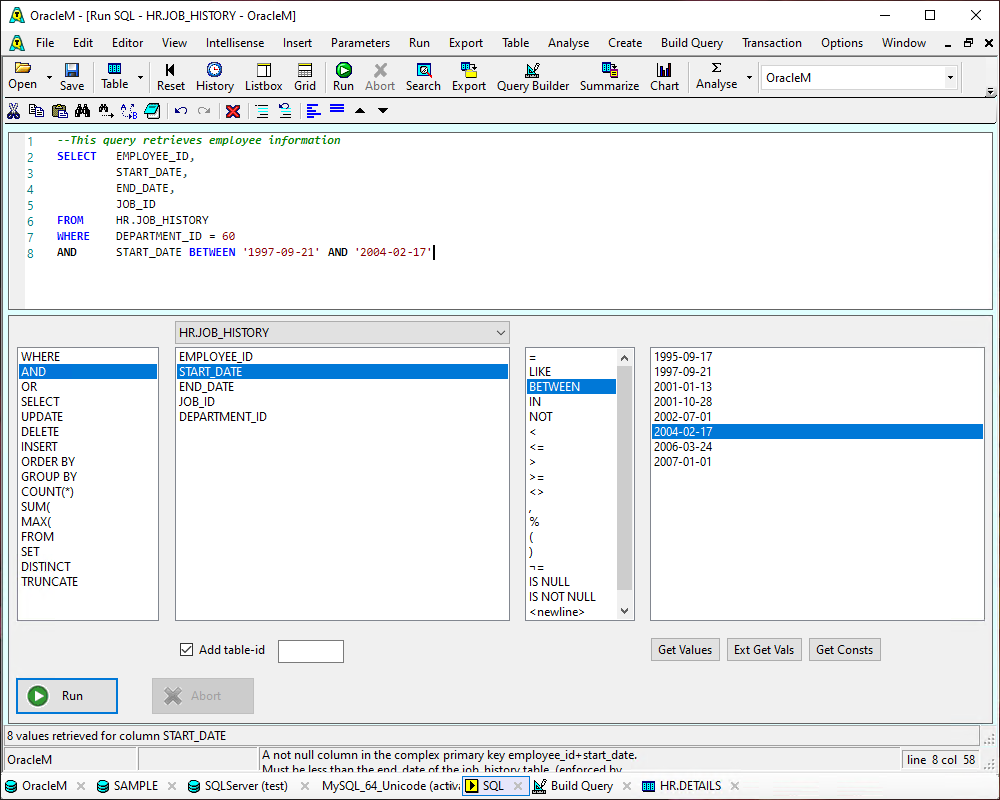
Task: Open the Parameters menu
Action: 360,43
